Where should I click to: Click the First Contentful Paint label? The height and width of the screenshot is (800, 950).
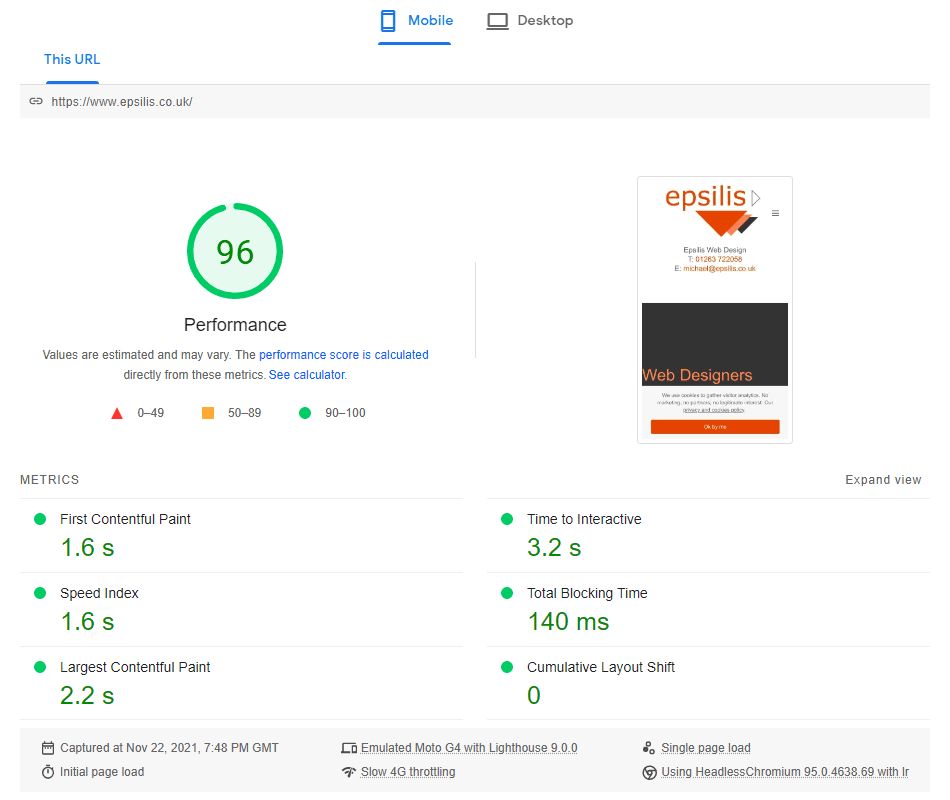coord(125,519)
